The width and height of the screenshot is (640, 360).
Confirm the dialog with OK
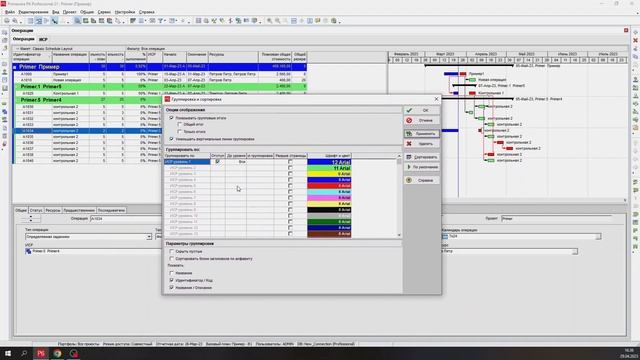(422, 110)
